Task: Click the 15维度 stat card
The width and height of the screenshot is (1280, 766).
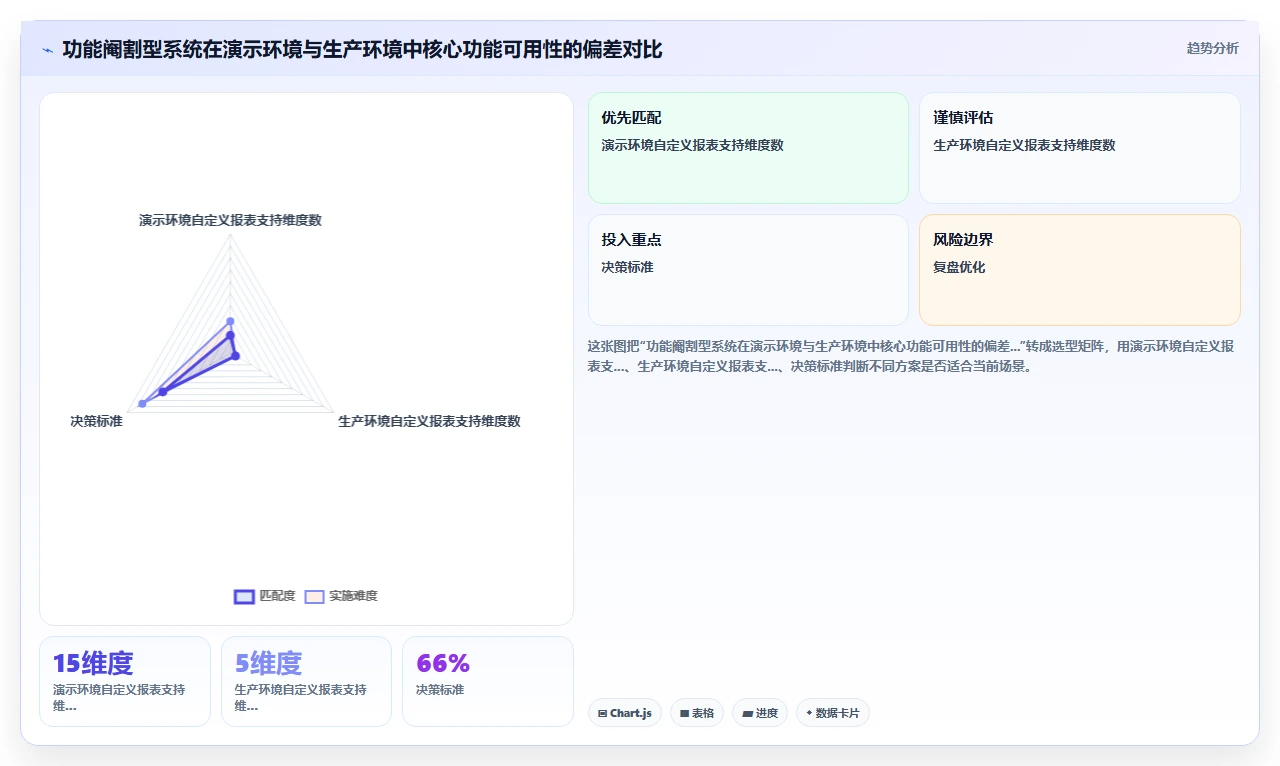Action: pyautogui.click(x=125, y=681)
